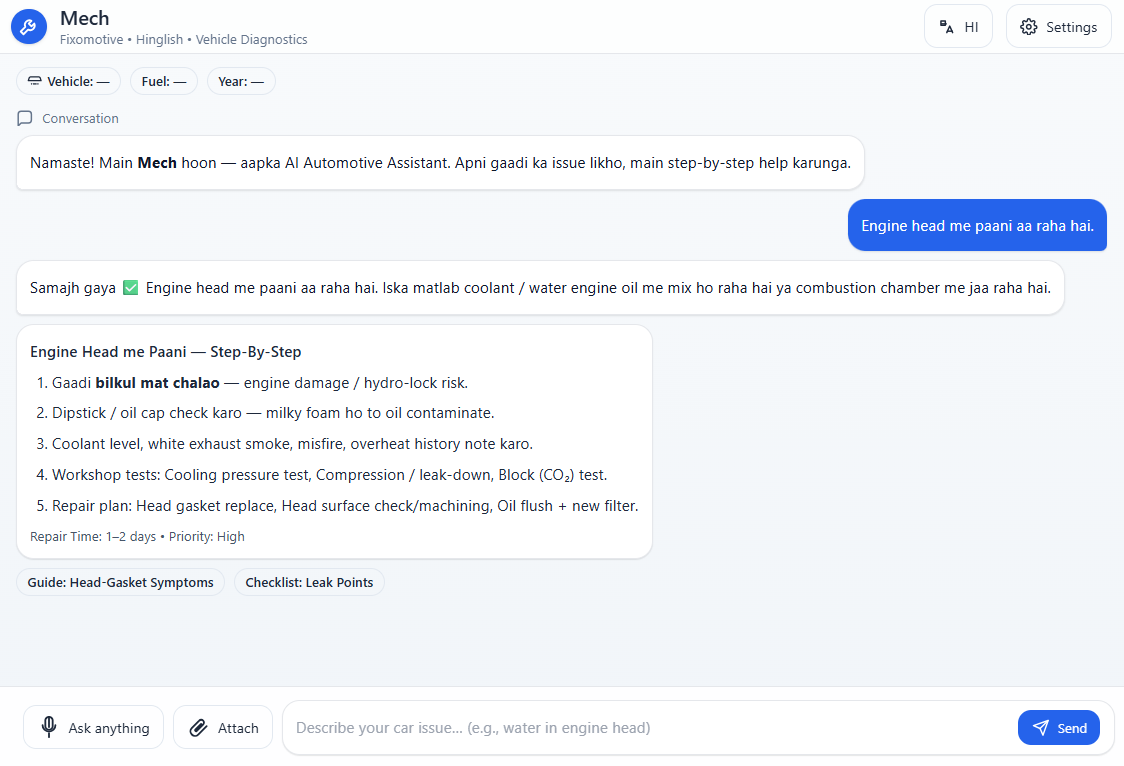
Task: Click the gear icon on Settings button
Action: pos(1029,27)
